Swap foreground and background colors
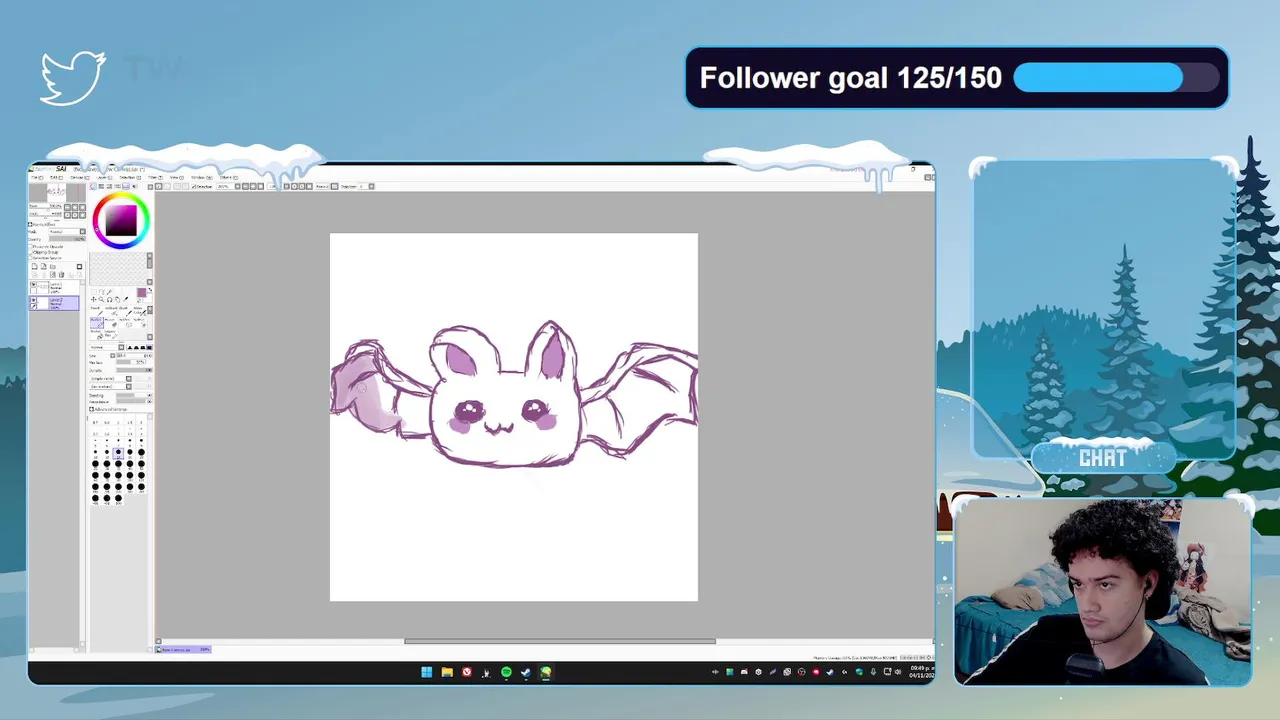The width and height of the screenshot is (1280, 720). [150, 289]
